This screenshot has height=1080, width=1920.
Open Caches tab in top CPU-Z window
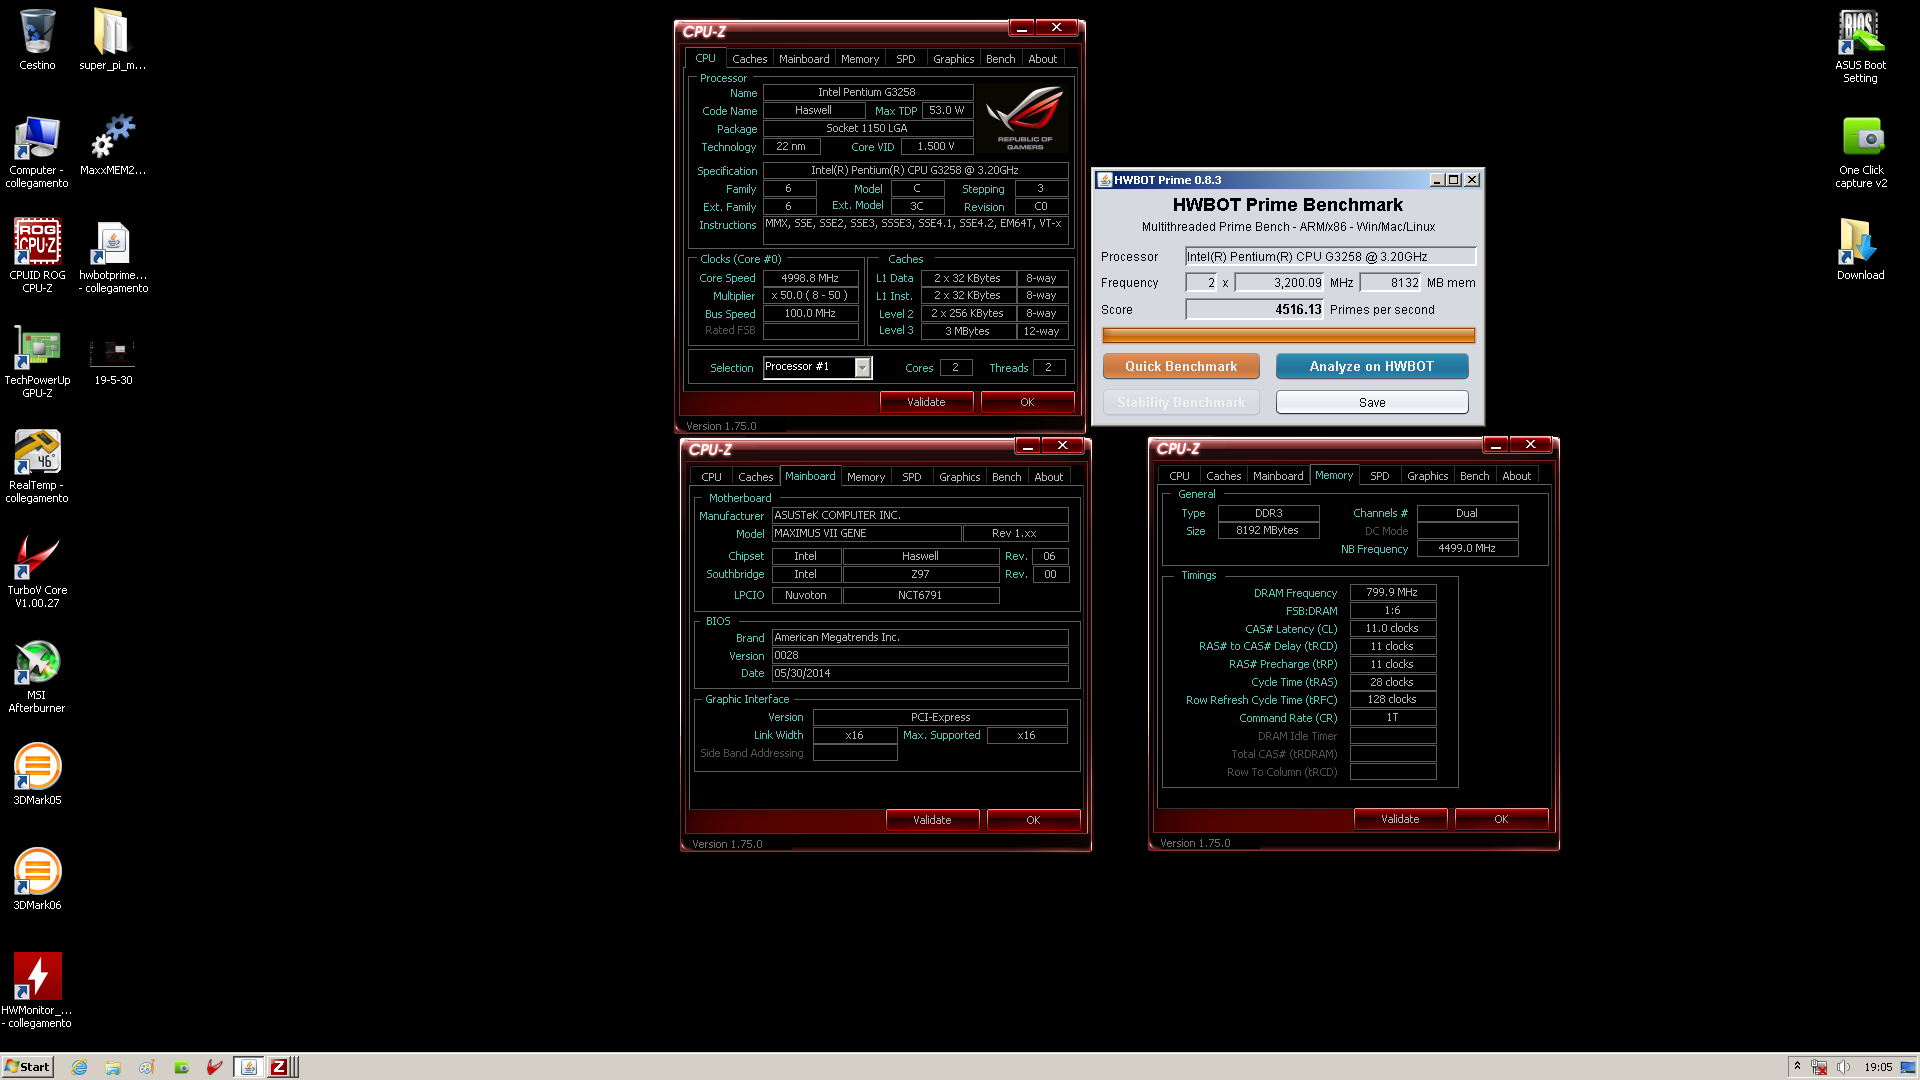[749, 59]
